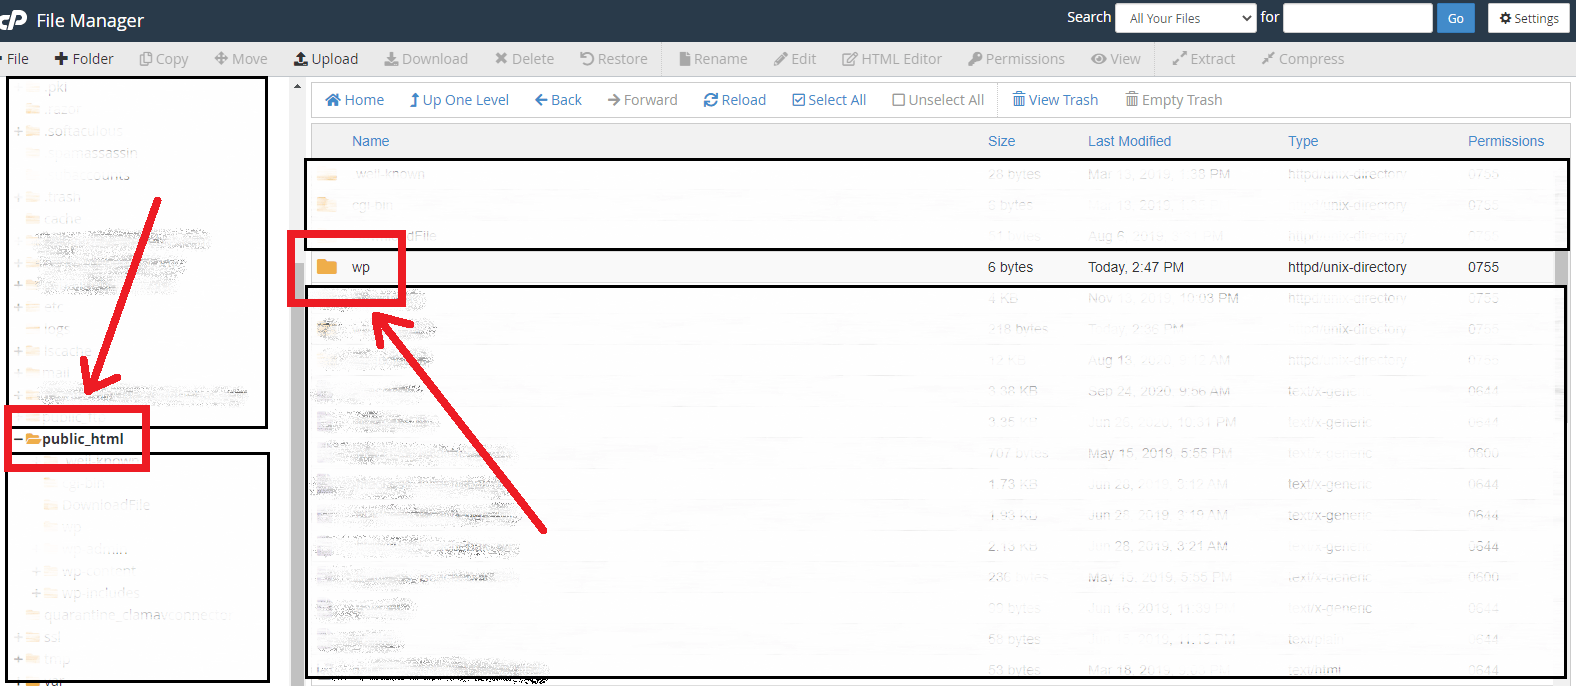Click Empty Trash

tap(1174, 100)
